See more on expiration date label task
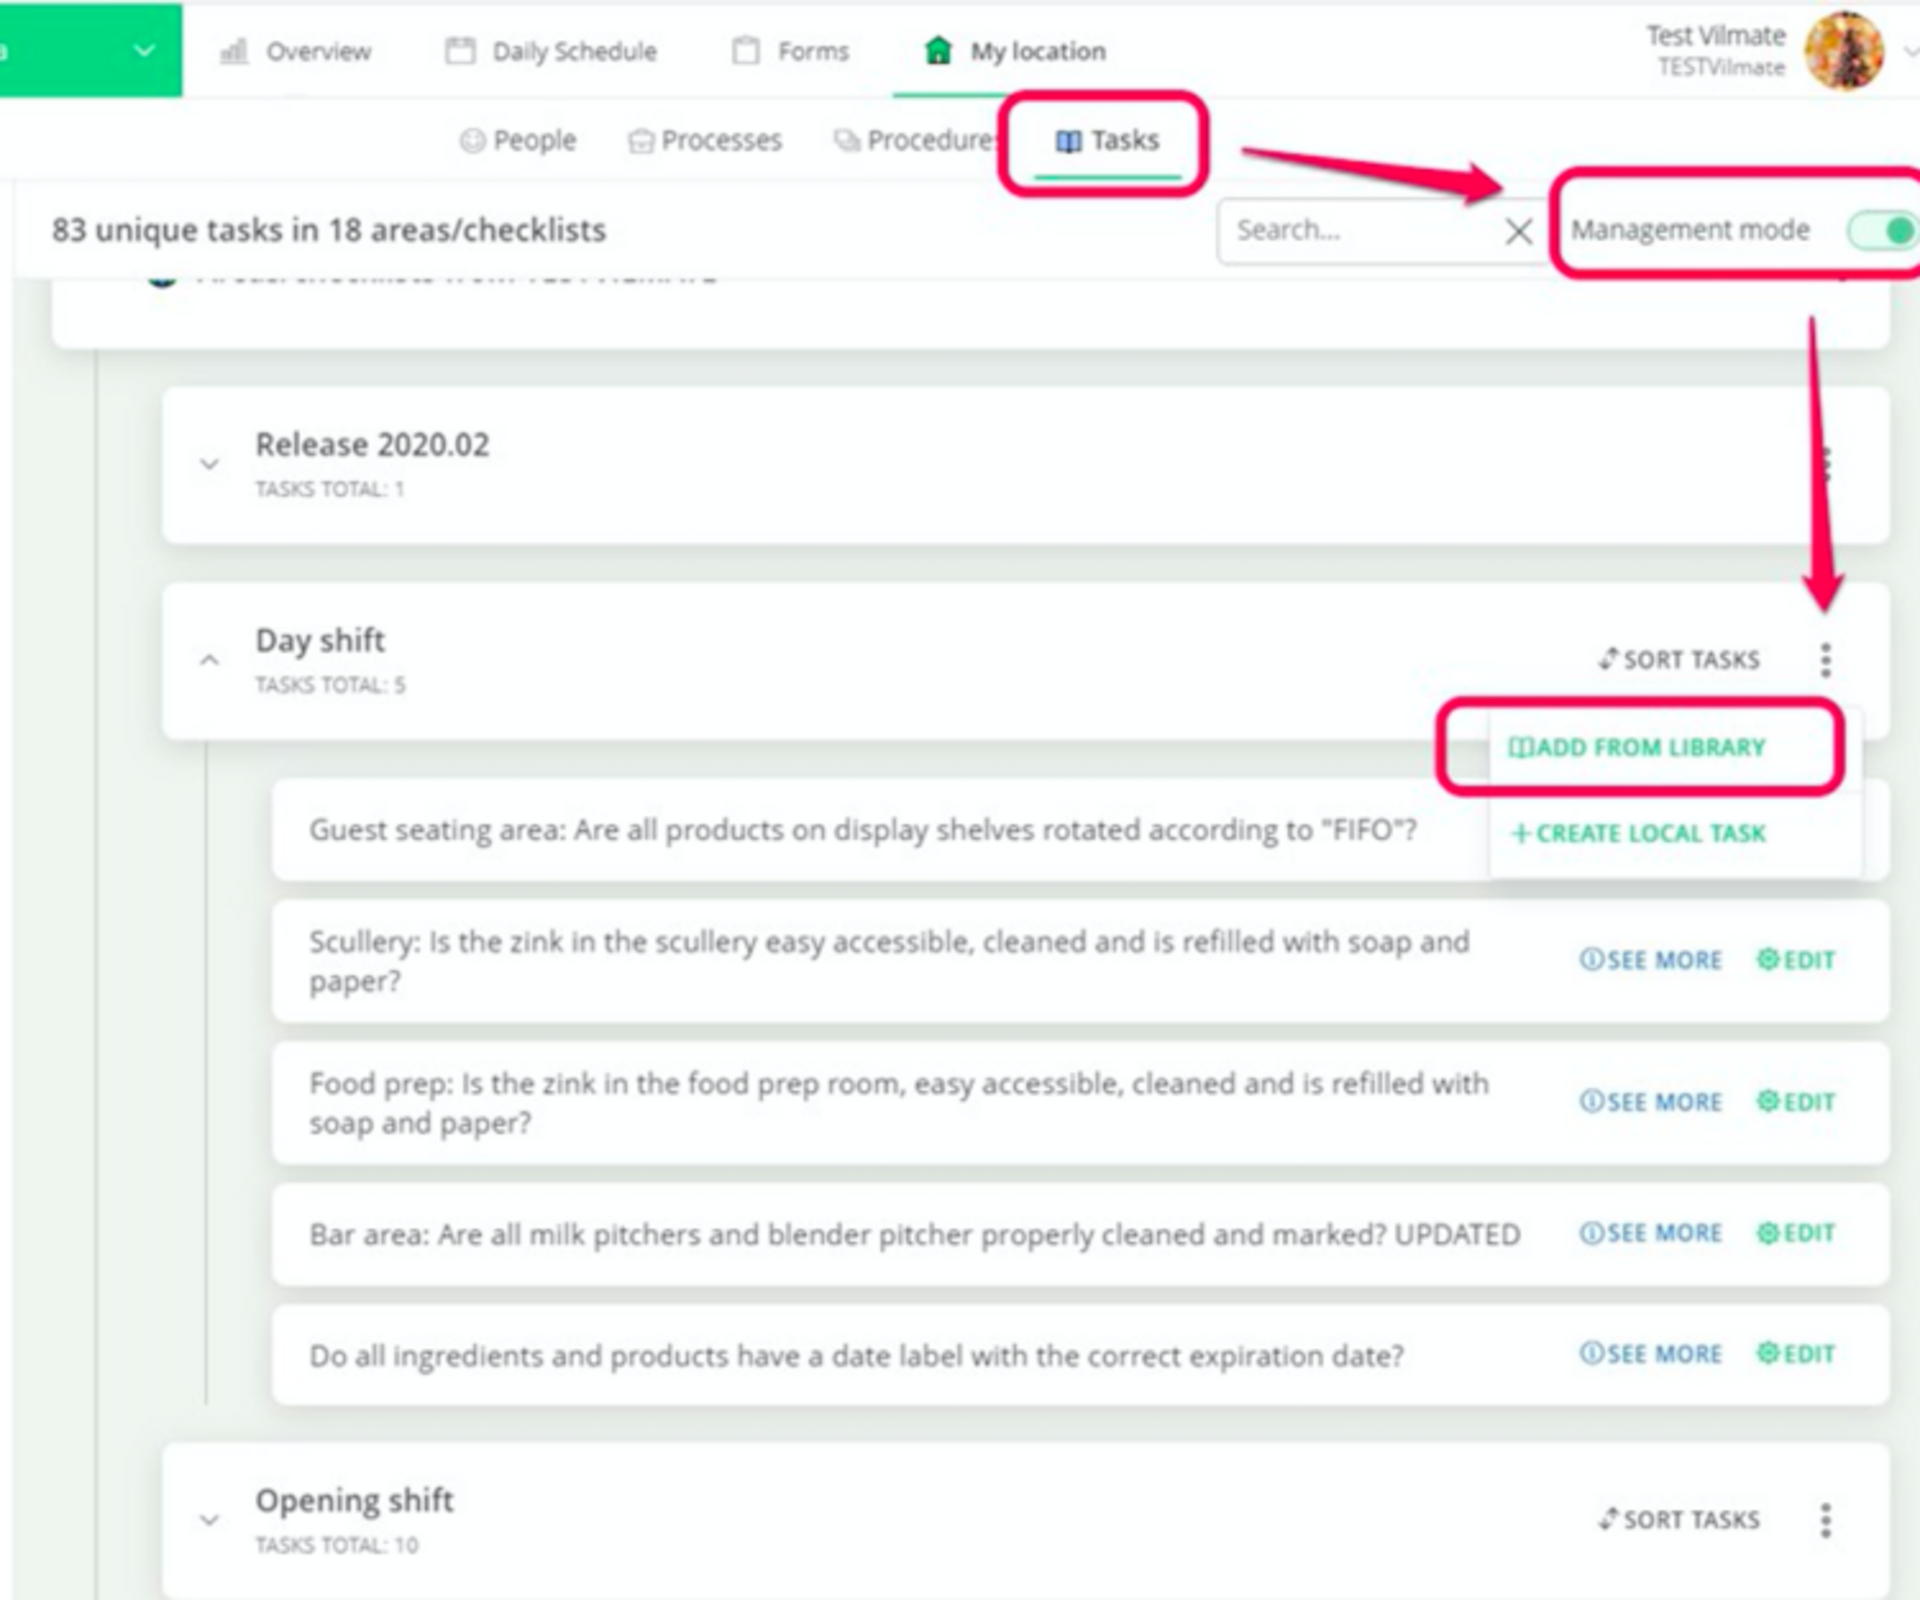Screen dimensions: 1920x1600 [1651, 1354]
